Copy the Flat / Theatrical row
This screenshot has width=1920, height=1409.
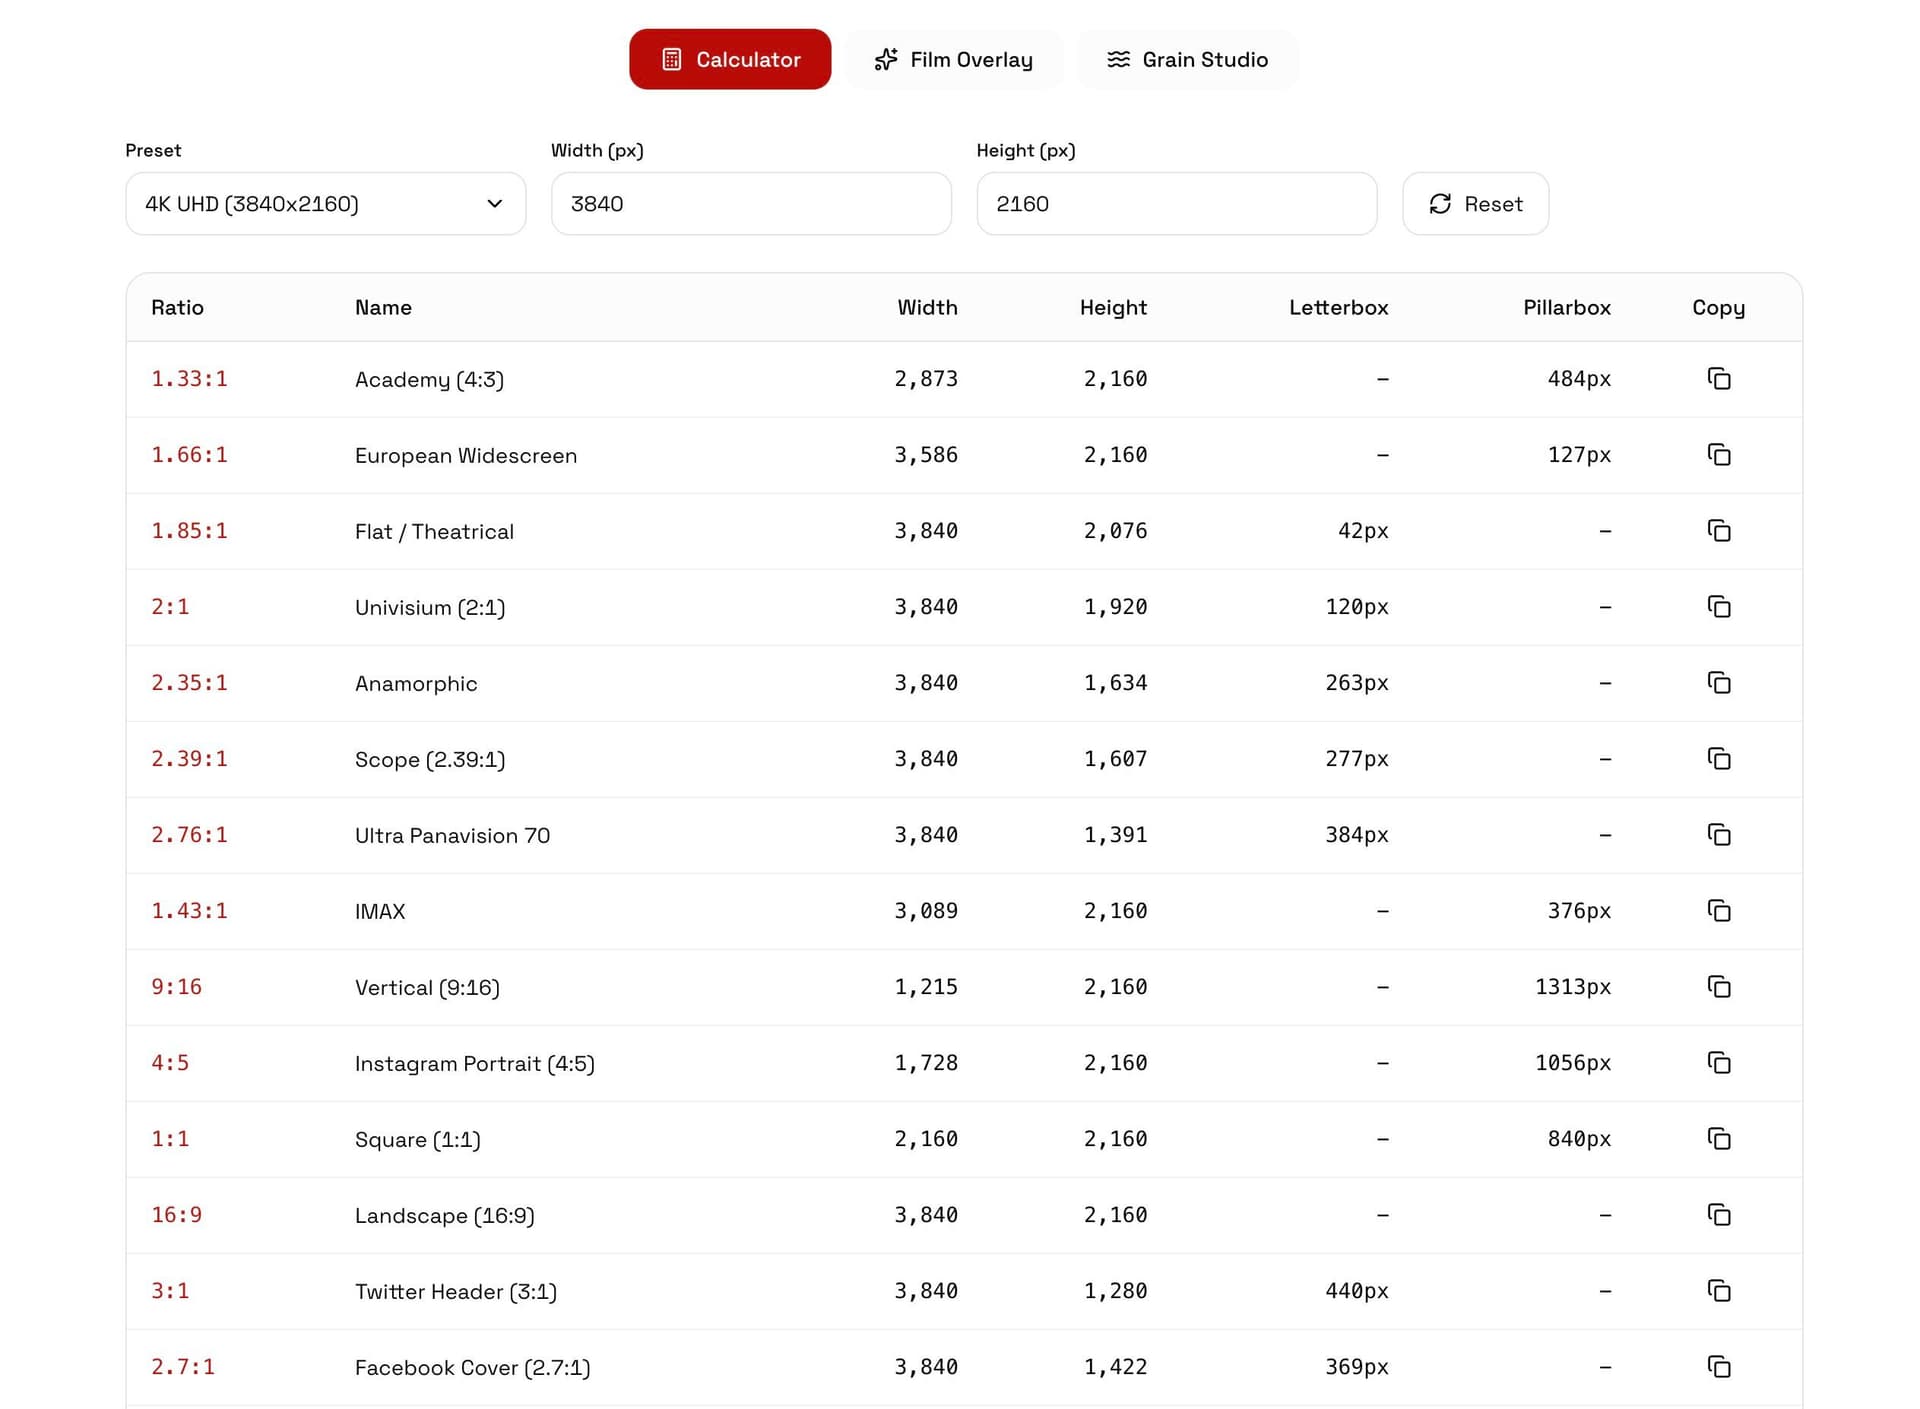(x=1718, y=531)
